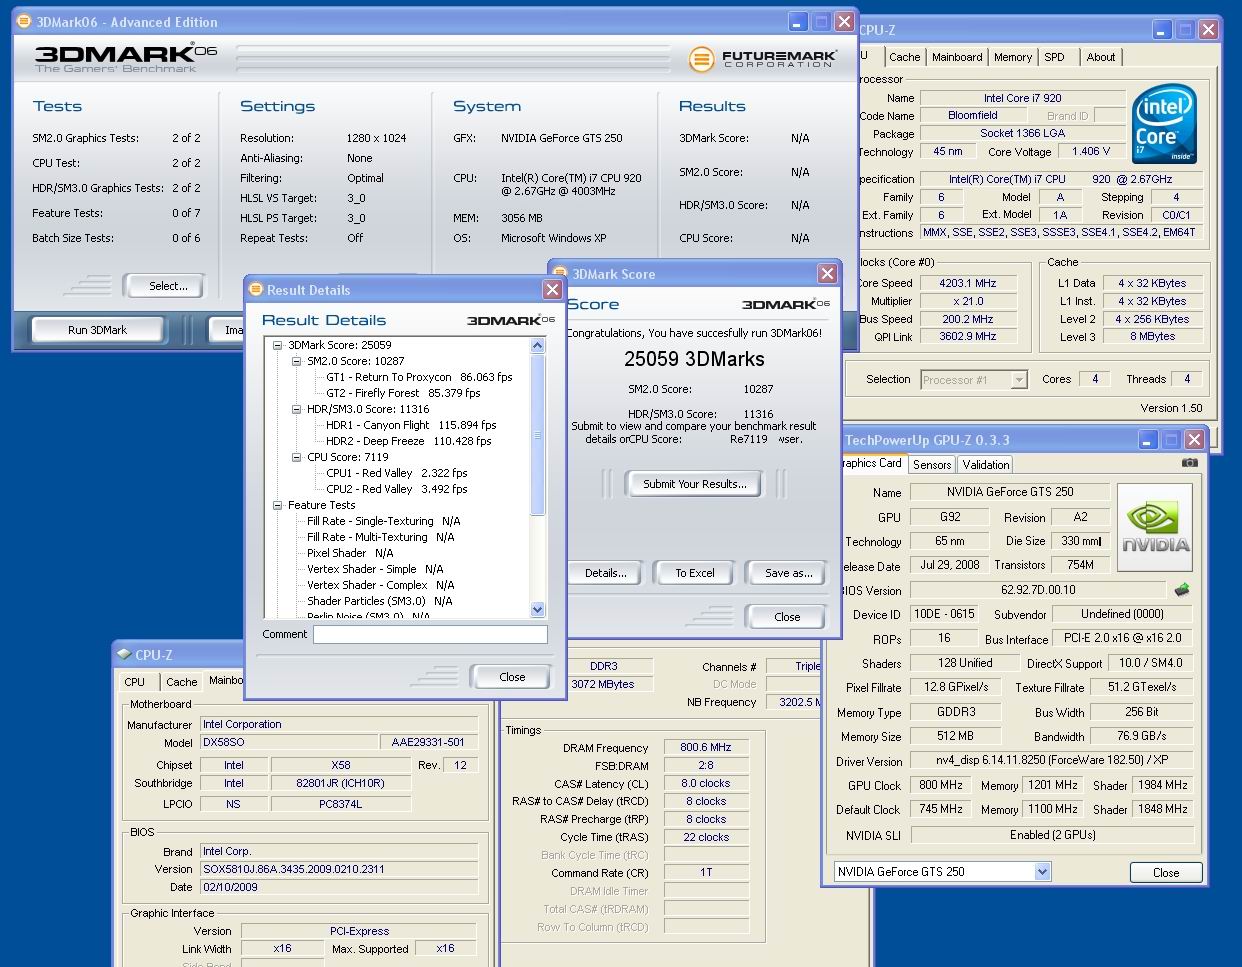Image resolution: width=1242 pixels, height=967 pixels.
Task: Select the Vertex Shader - Complex row
Action: (381, 585)
